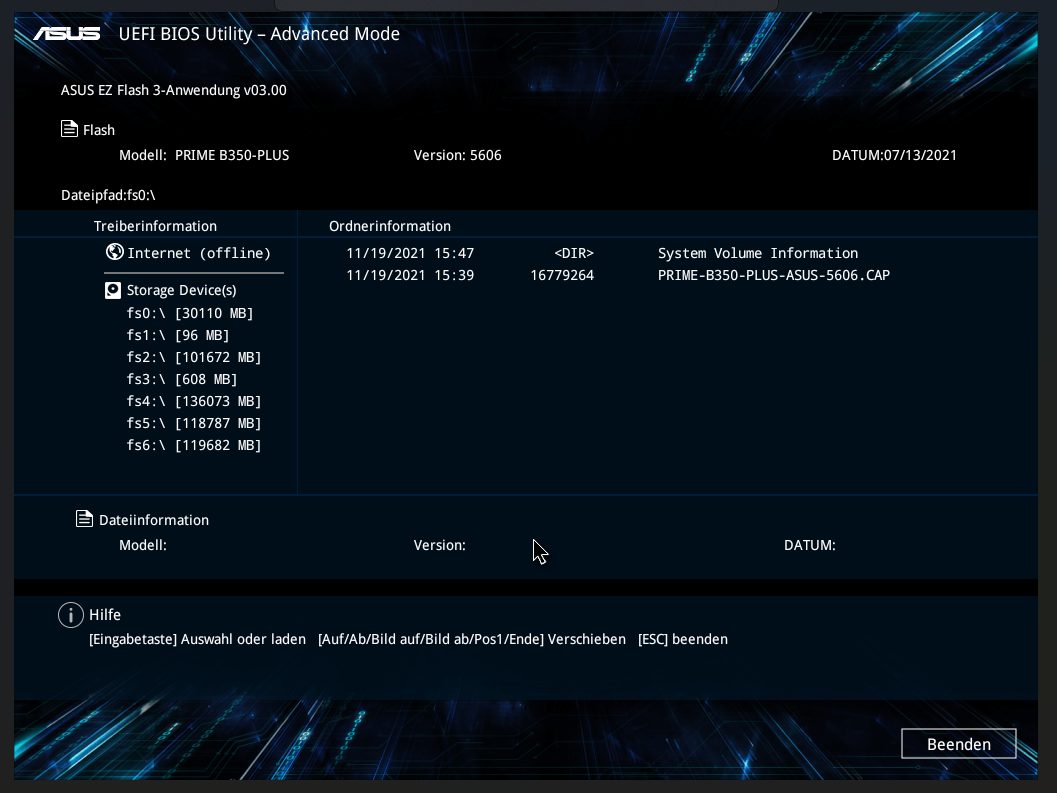Screen dimensions: 1057x793
Task: Click the Dateiinformation document icon
Action: point(84,519)
